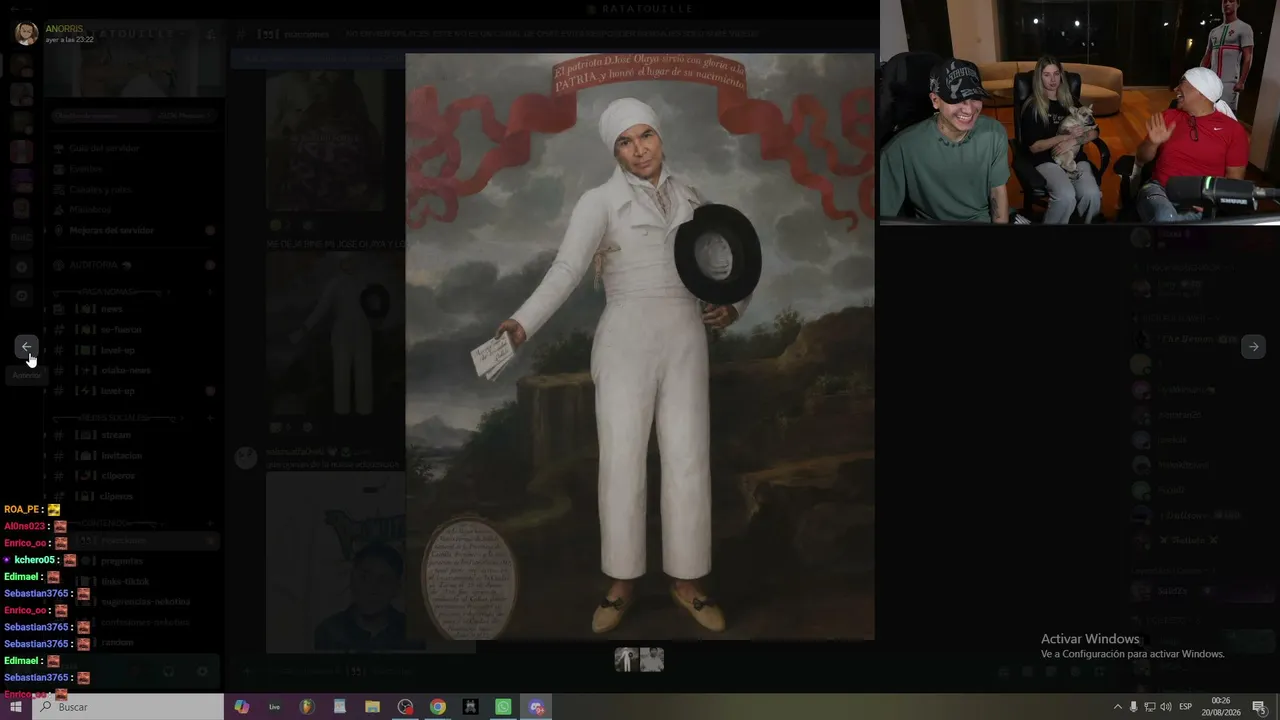
Task: Click the enlarged painting image in the viewer
Action: [640, 346]
